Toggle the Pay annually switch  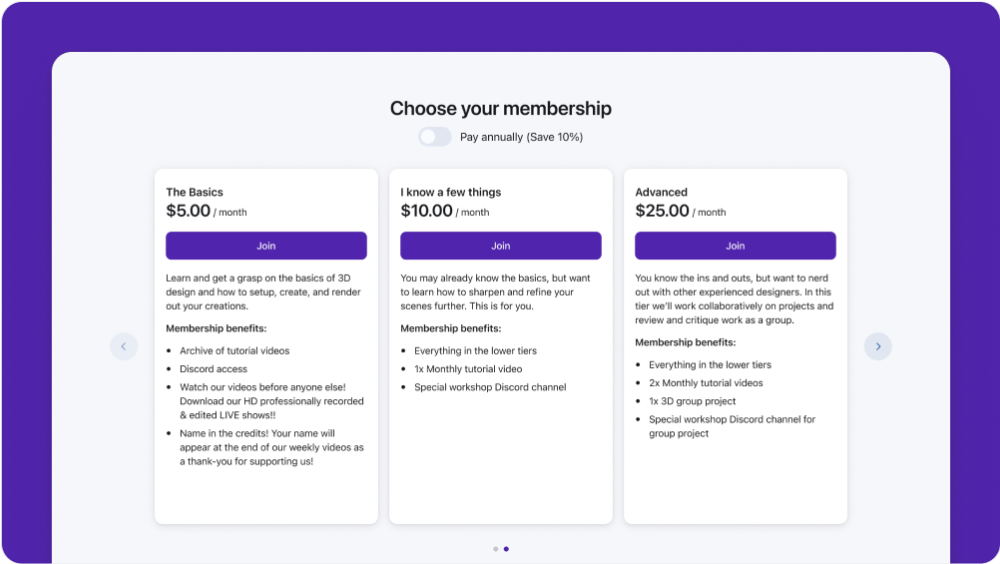tap(435, 137)
